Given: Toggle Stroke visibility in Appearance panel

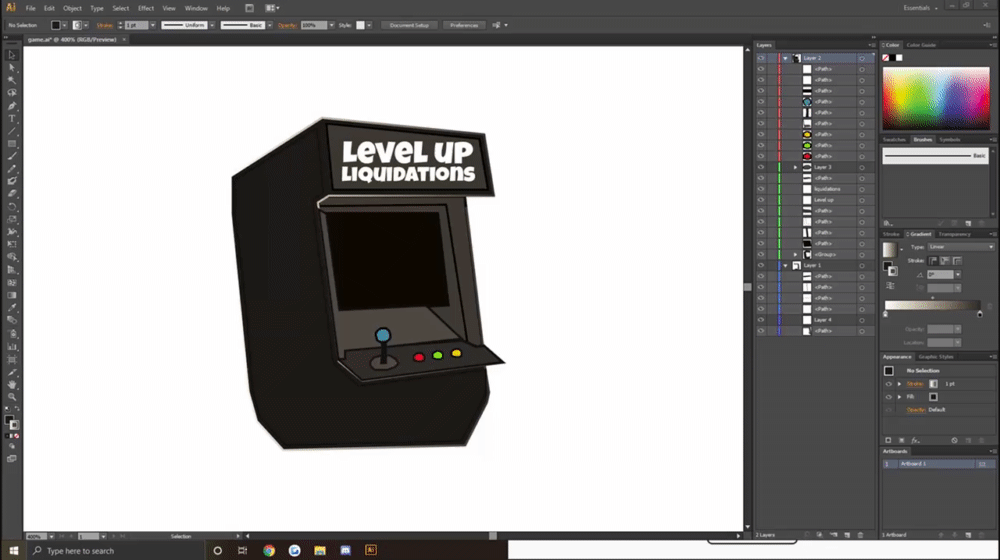Looking at the screenshot, I should point(888,384).
